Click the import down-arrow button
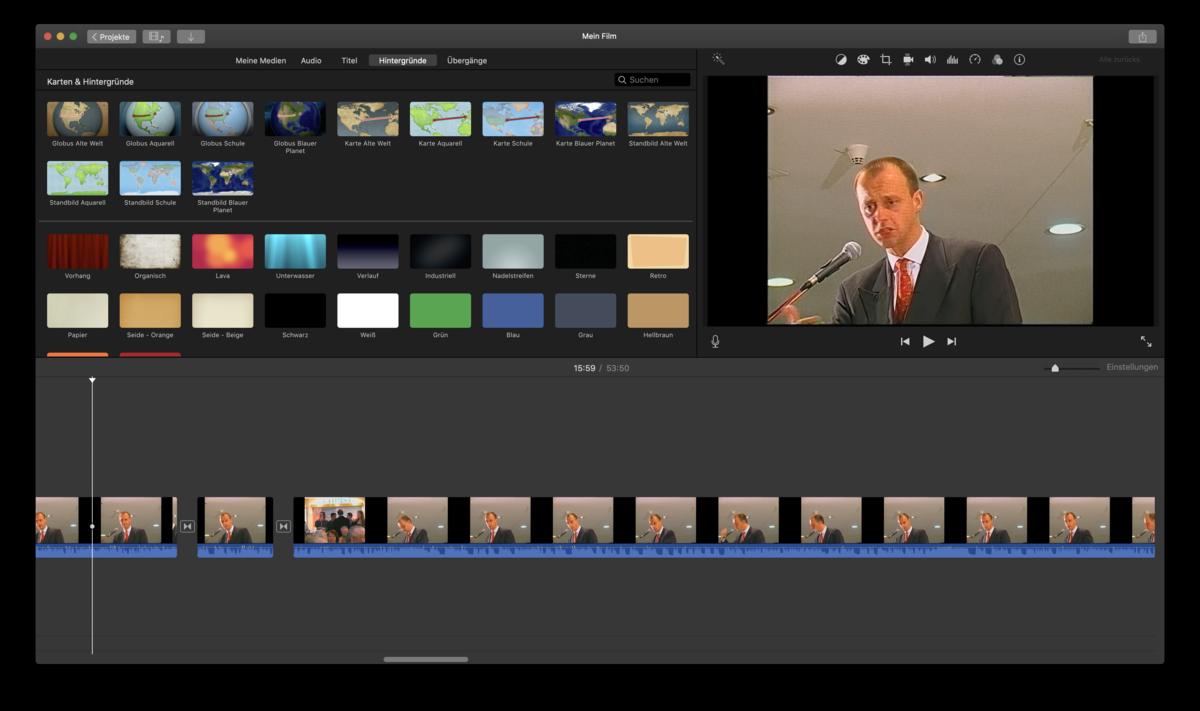Viewport: 1200px width, 711px height. click(x=190, y=37)
